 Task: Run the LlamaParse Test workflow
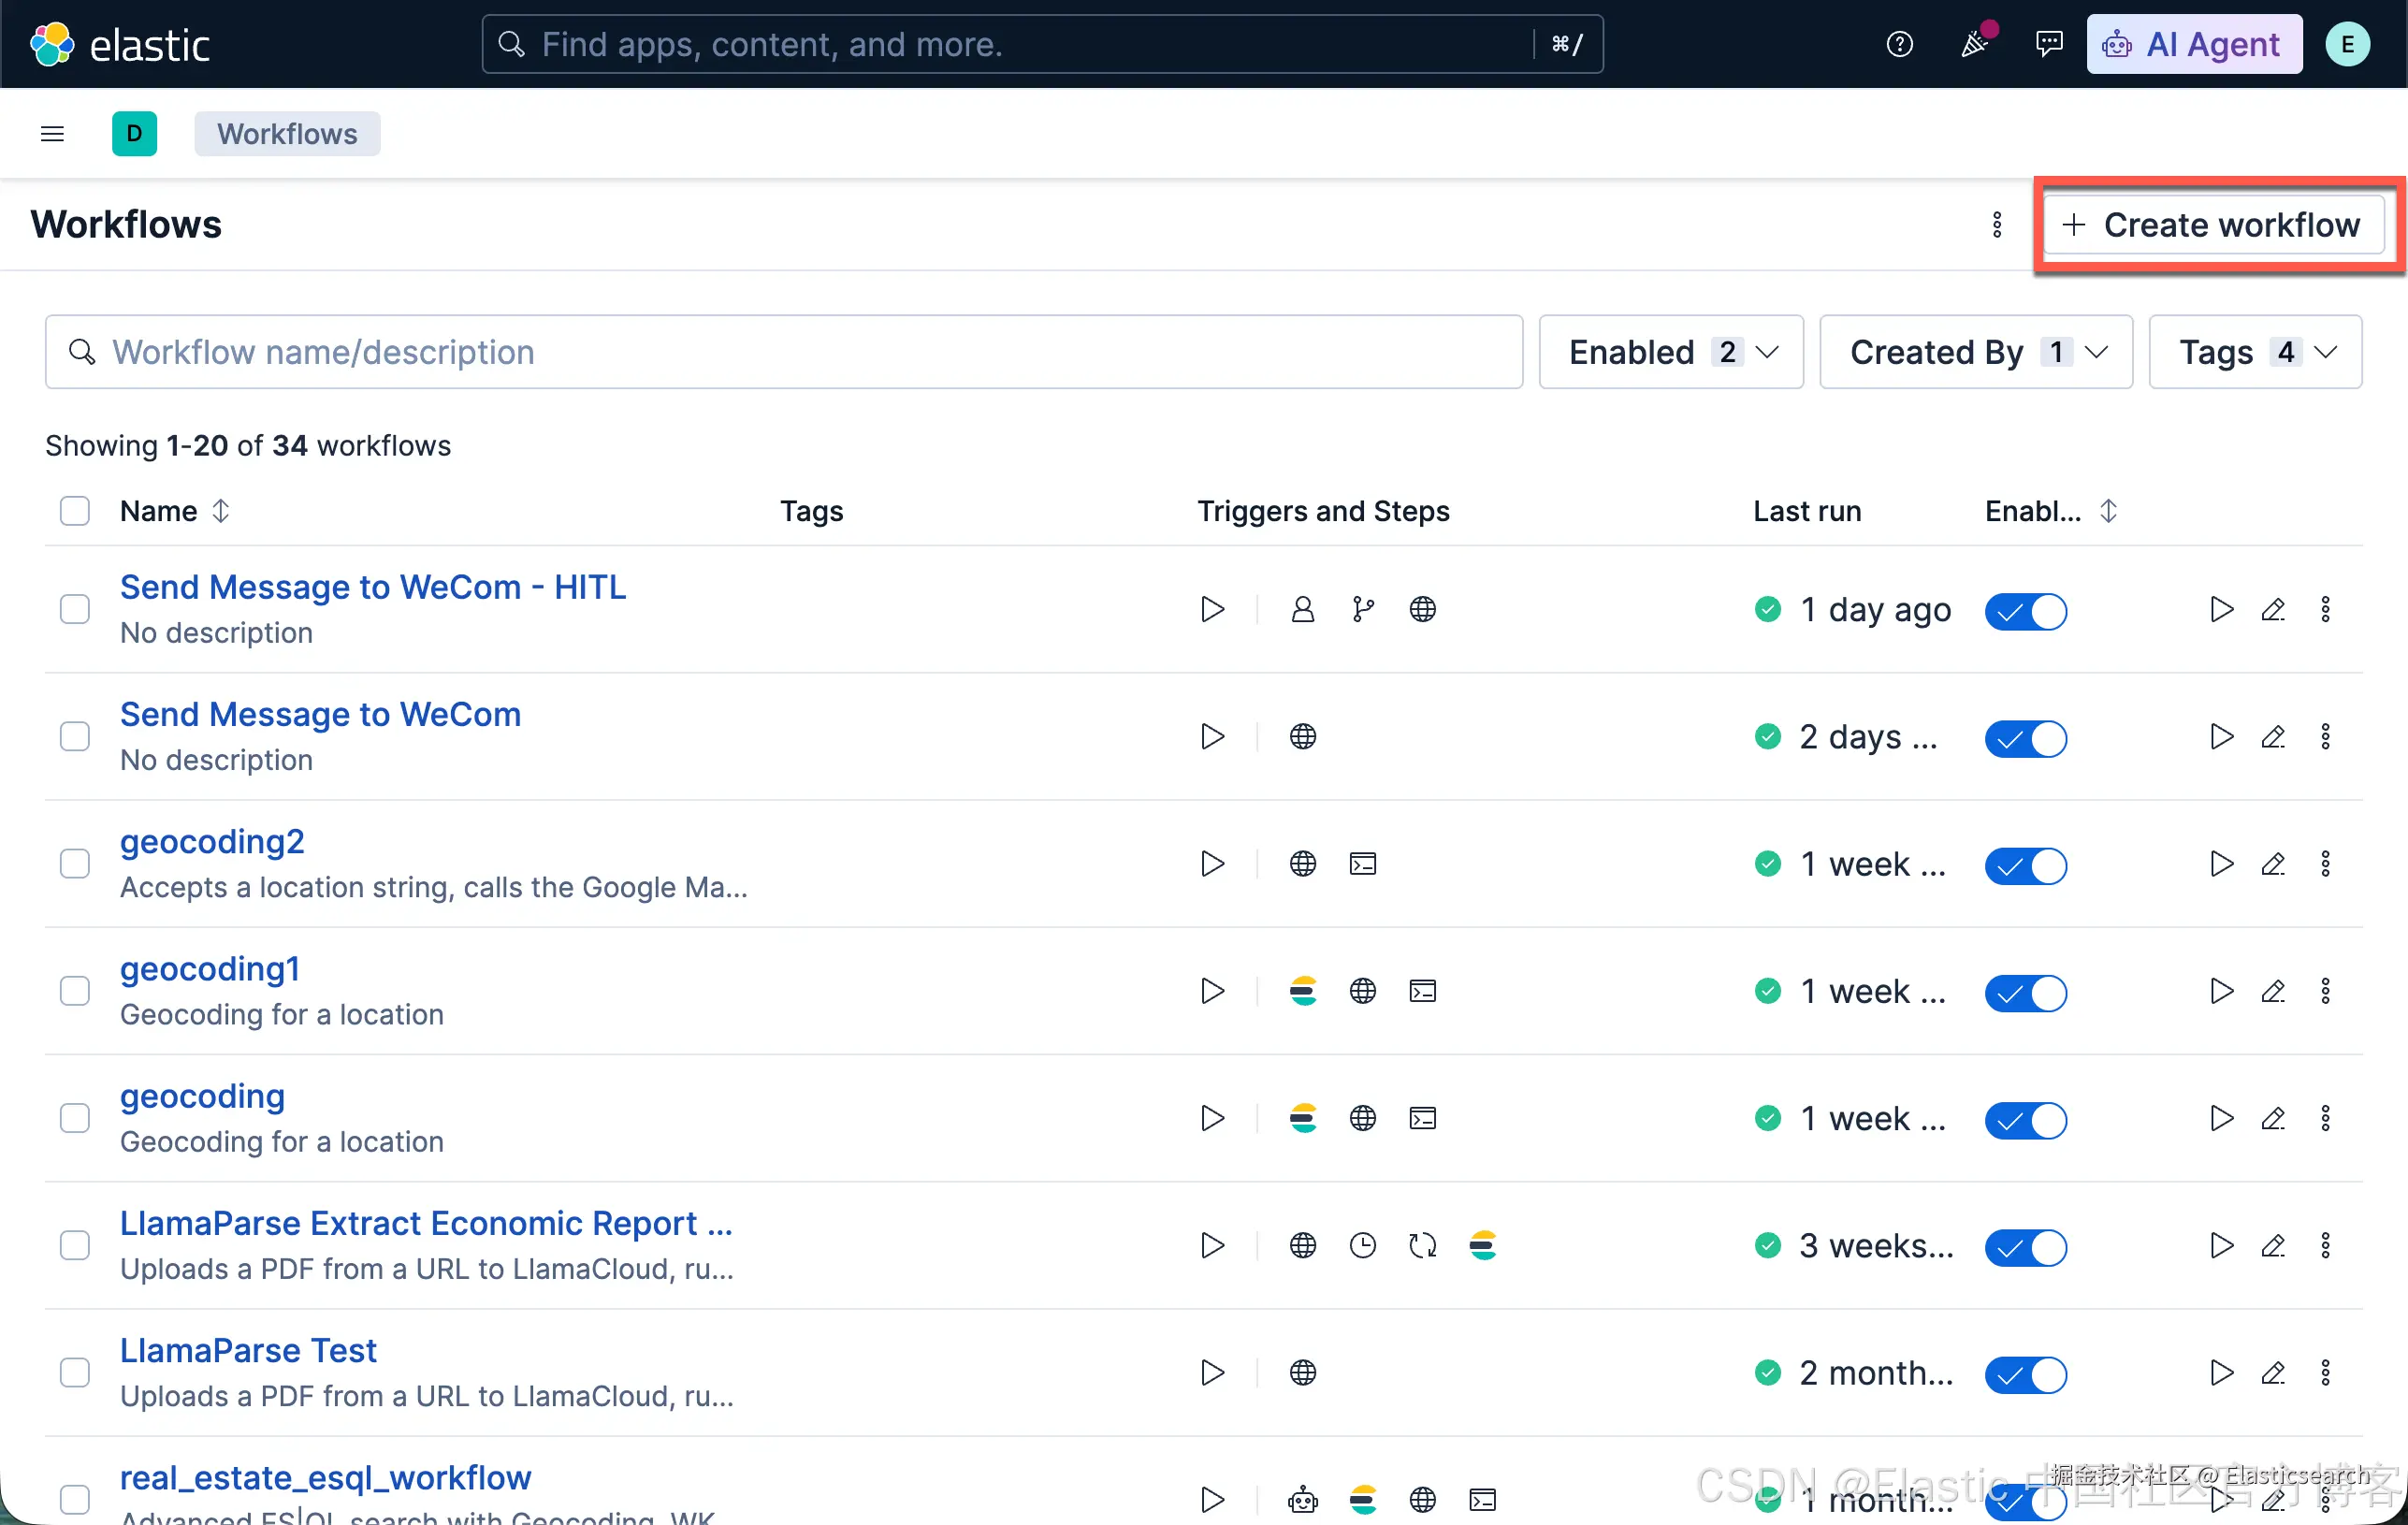pyautogui.click(x=2221, y=1372)
